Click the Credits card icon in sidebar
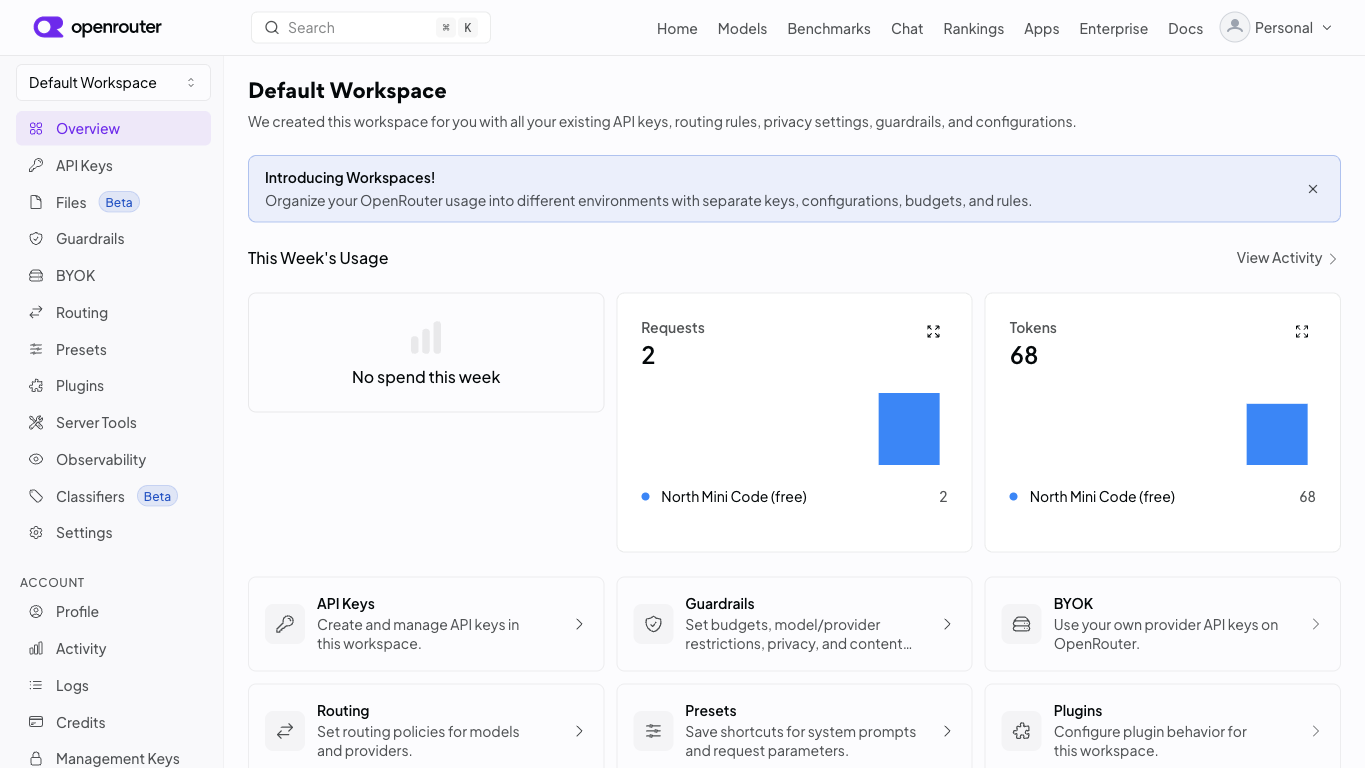 36,722
